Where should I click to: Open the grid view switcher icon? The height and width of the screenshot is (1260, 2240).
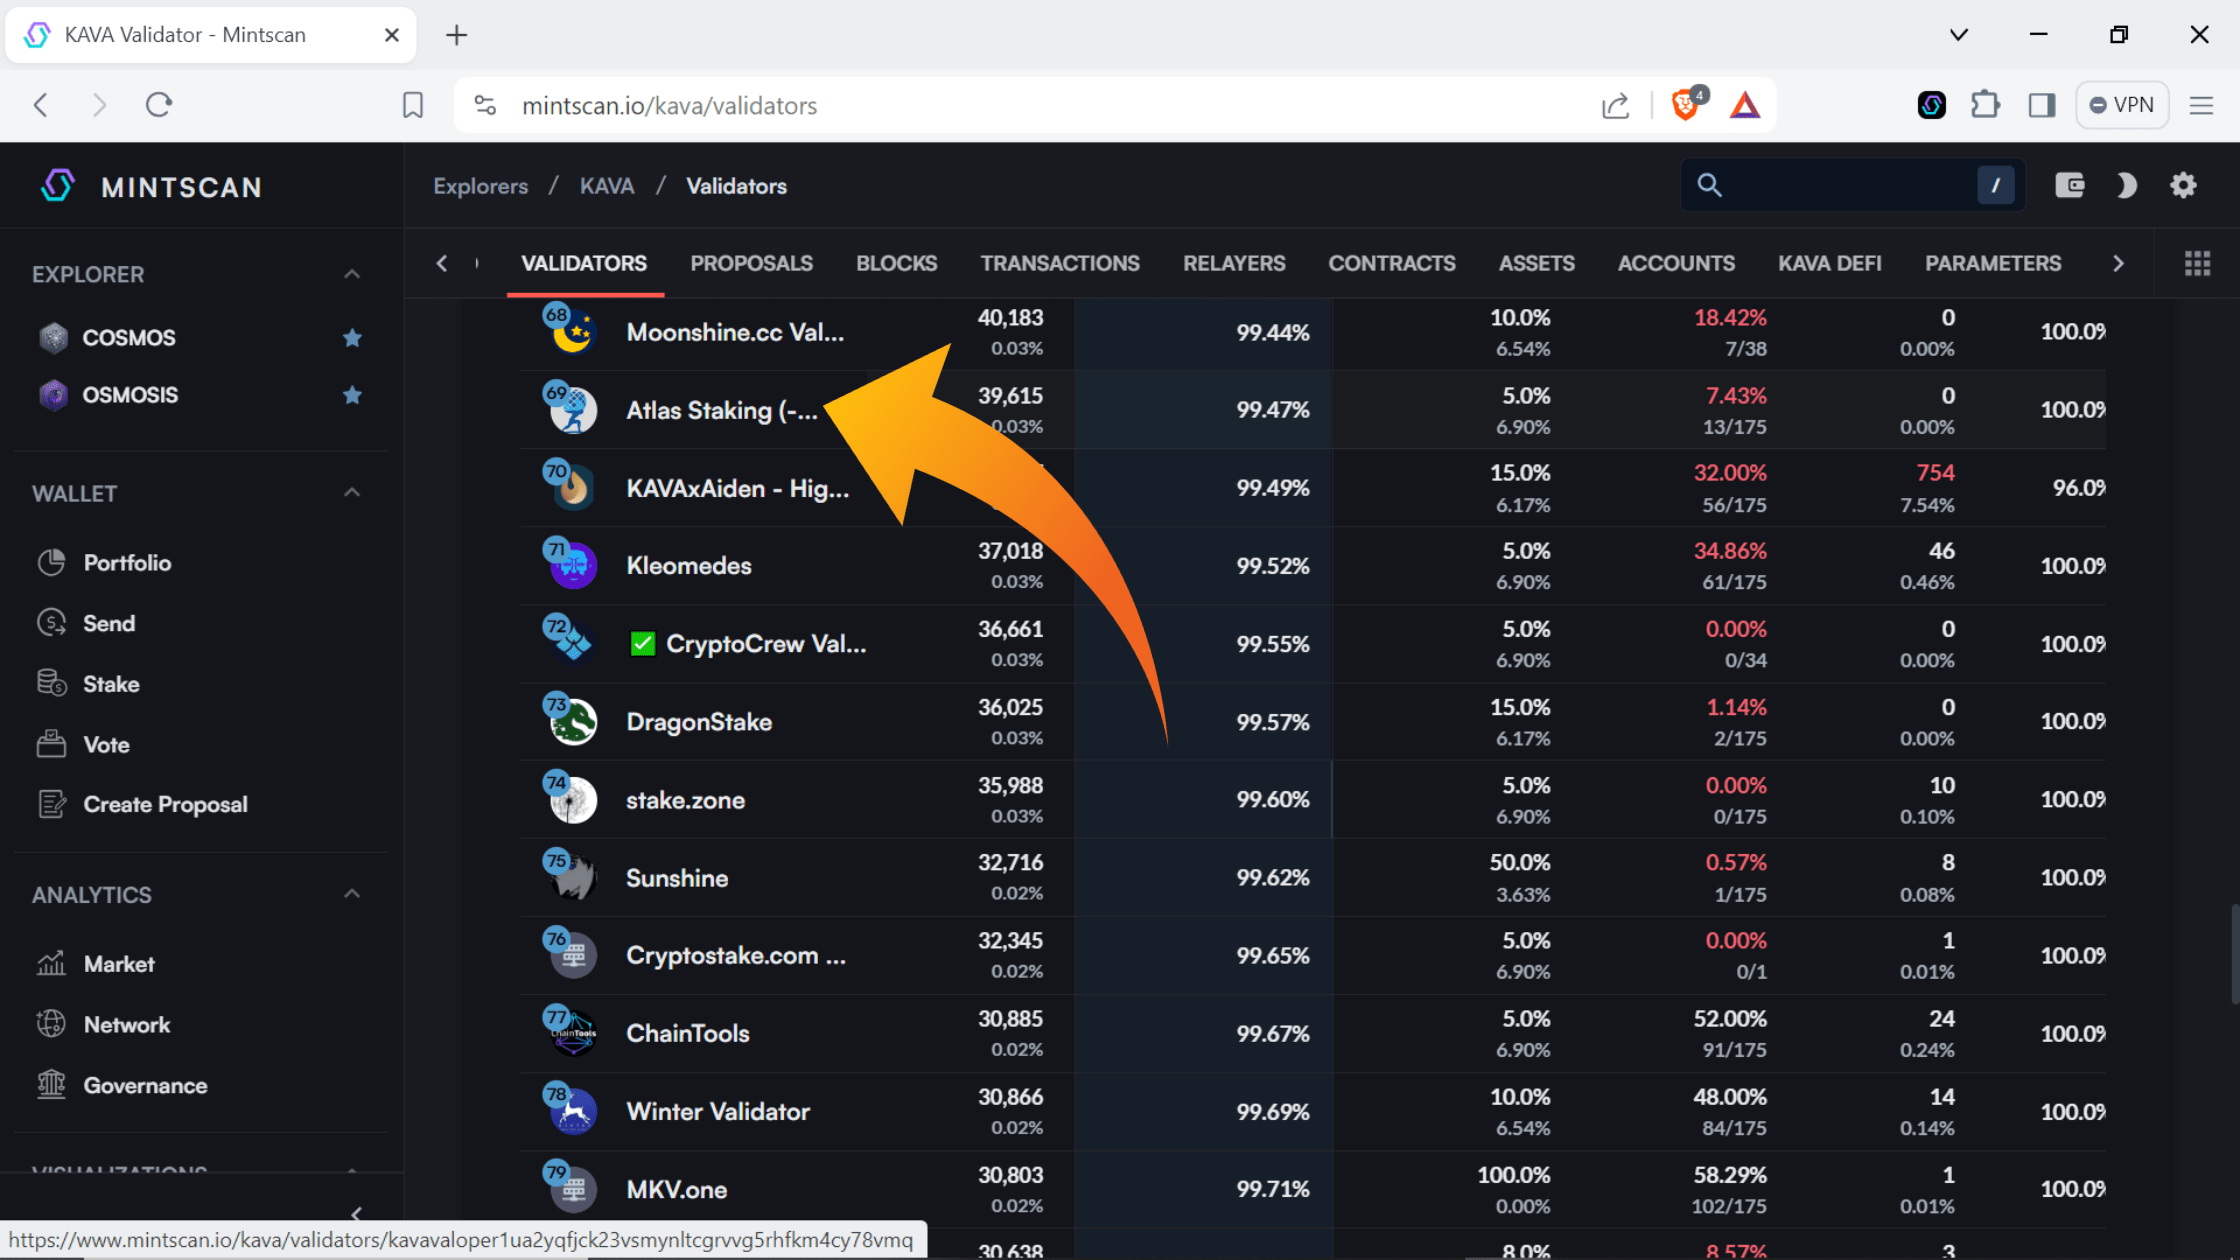tap(2197, 263)
